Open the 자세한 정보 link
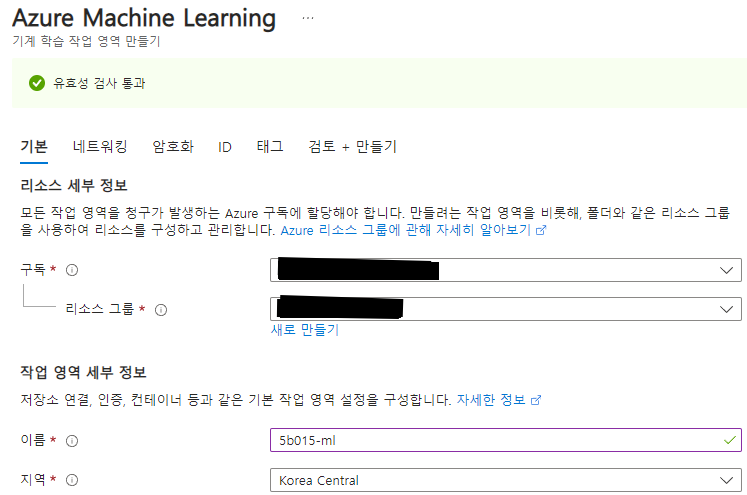 click(491, 400)
